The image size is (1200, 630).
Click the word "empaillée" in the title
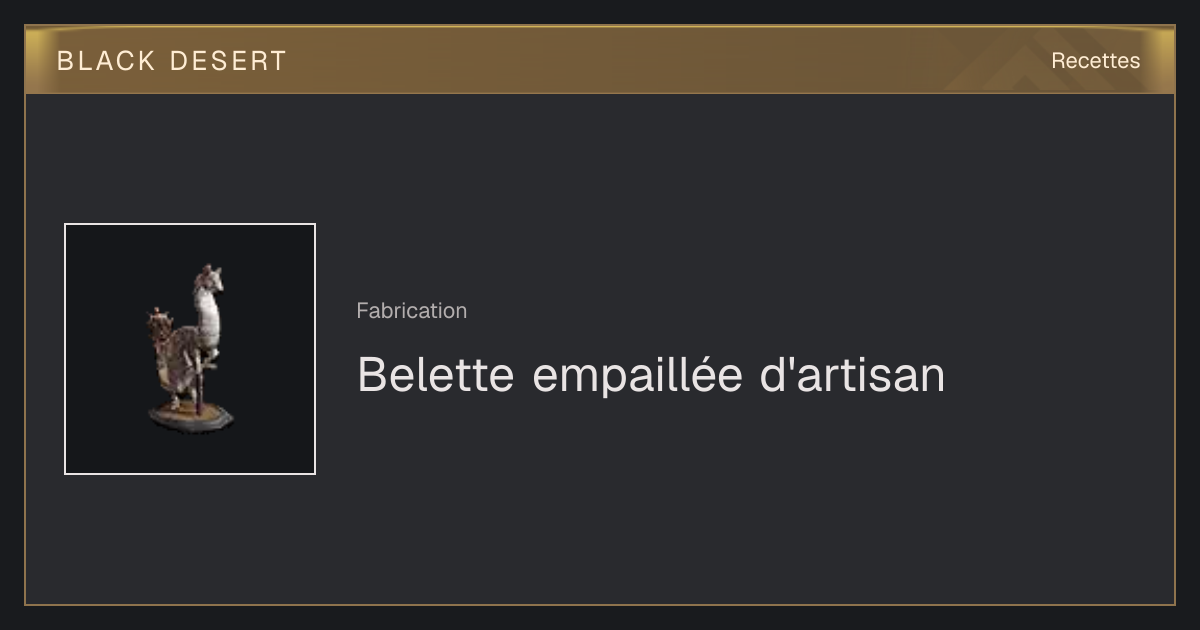638,378
